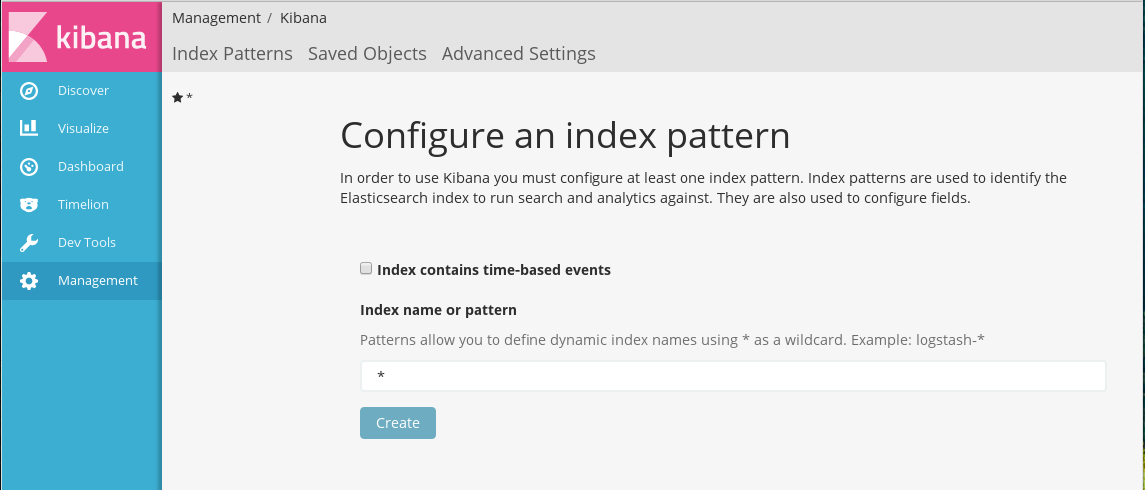The width and height of the screenshot is (1145, 490).
Task: Enable Index contains time-based events
Action: (366, 269)
